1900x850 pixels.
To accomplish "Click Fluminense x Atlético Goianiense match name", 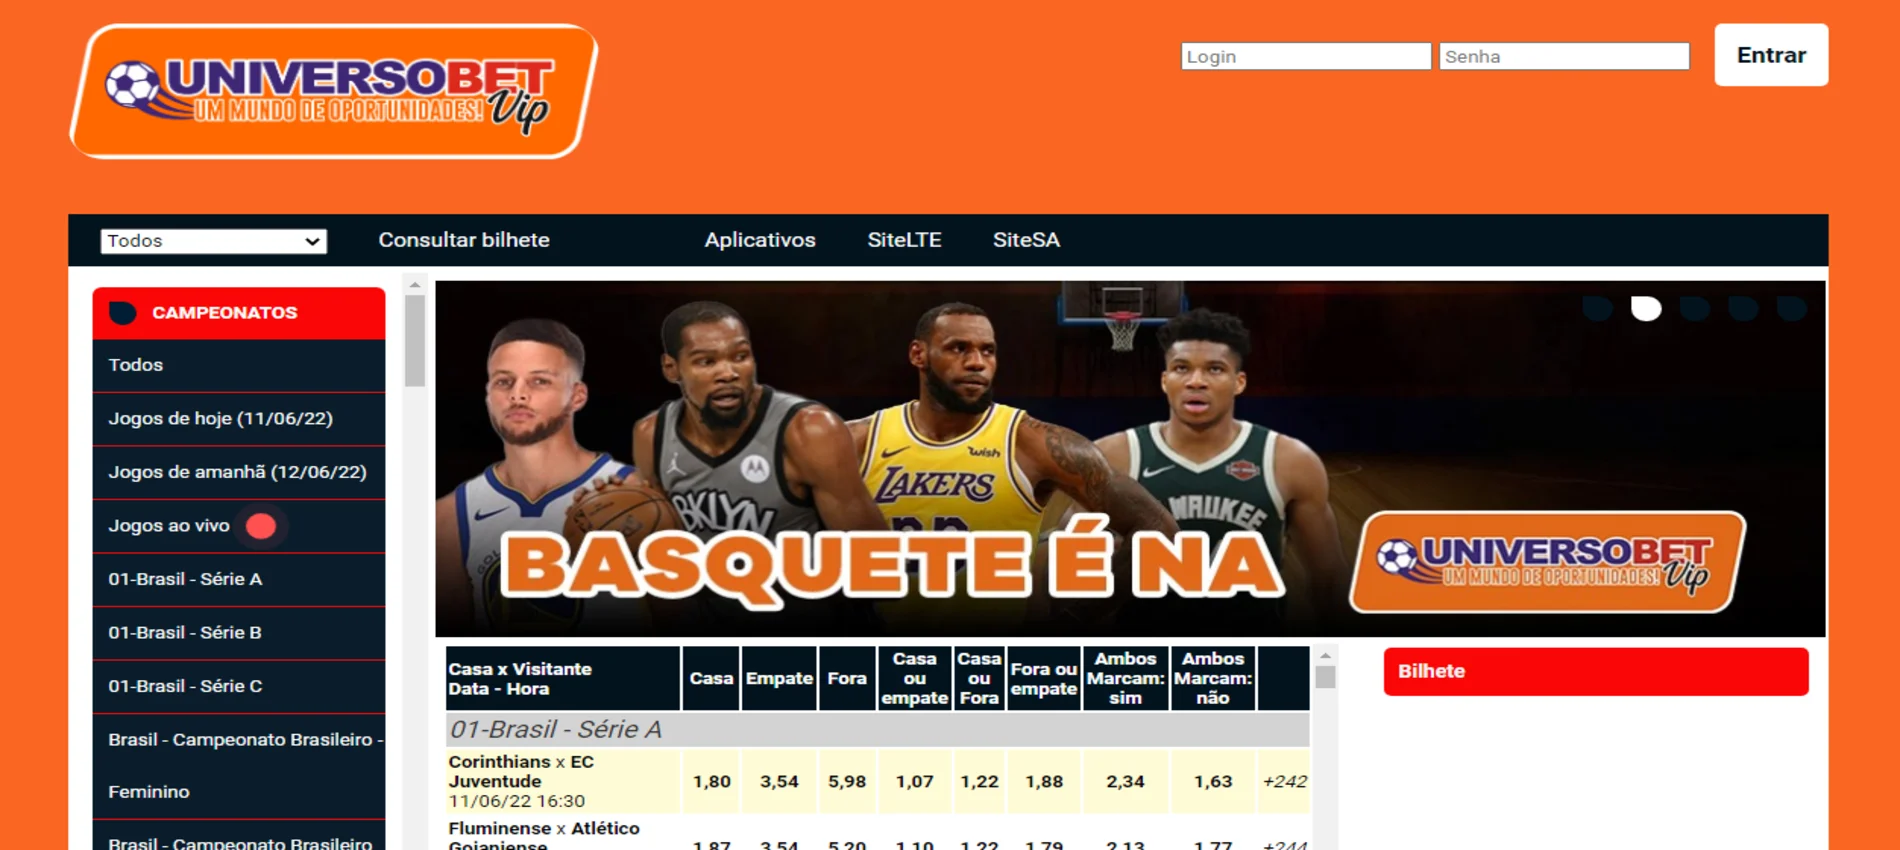I will pos(544,837).
